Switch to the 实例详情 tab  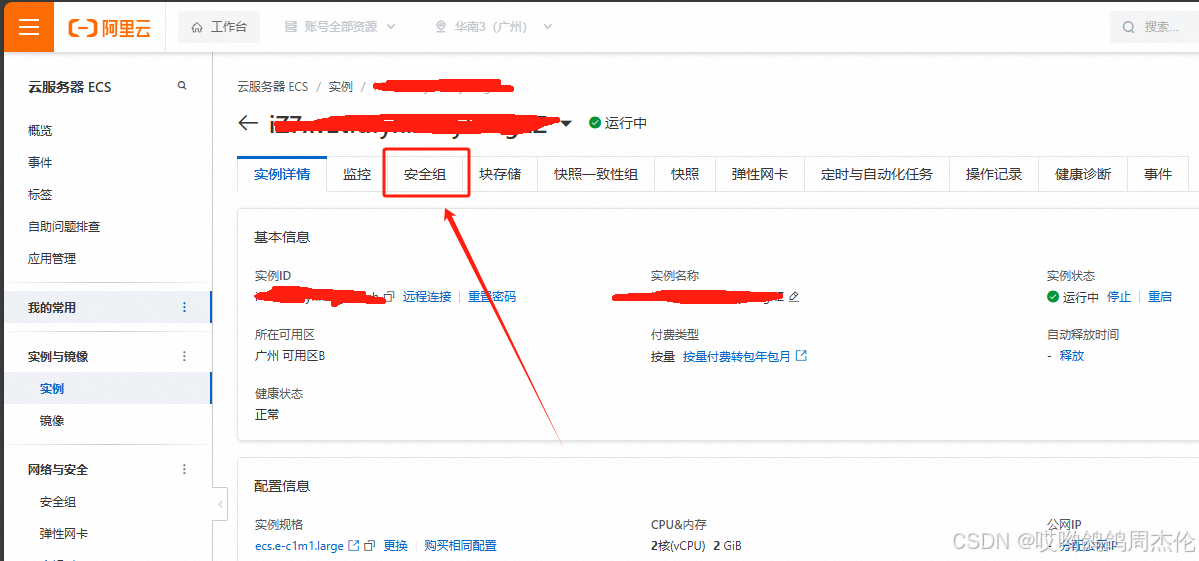click(x=282, y=173)
